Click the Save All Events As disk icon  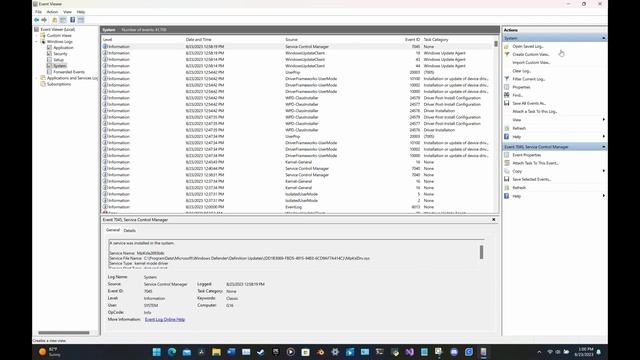tap(507, 103)
